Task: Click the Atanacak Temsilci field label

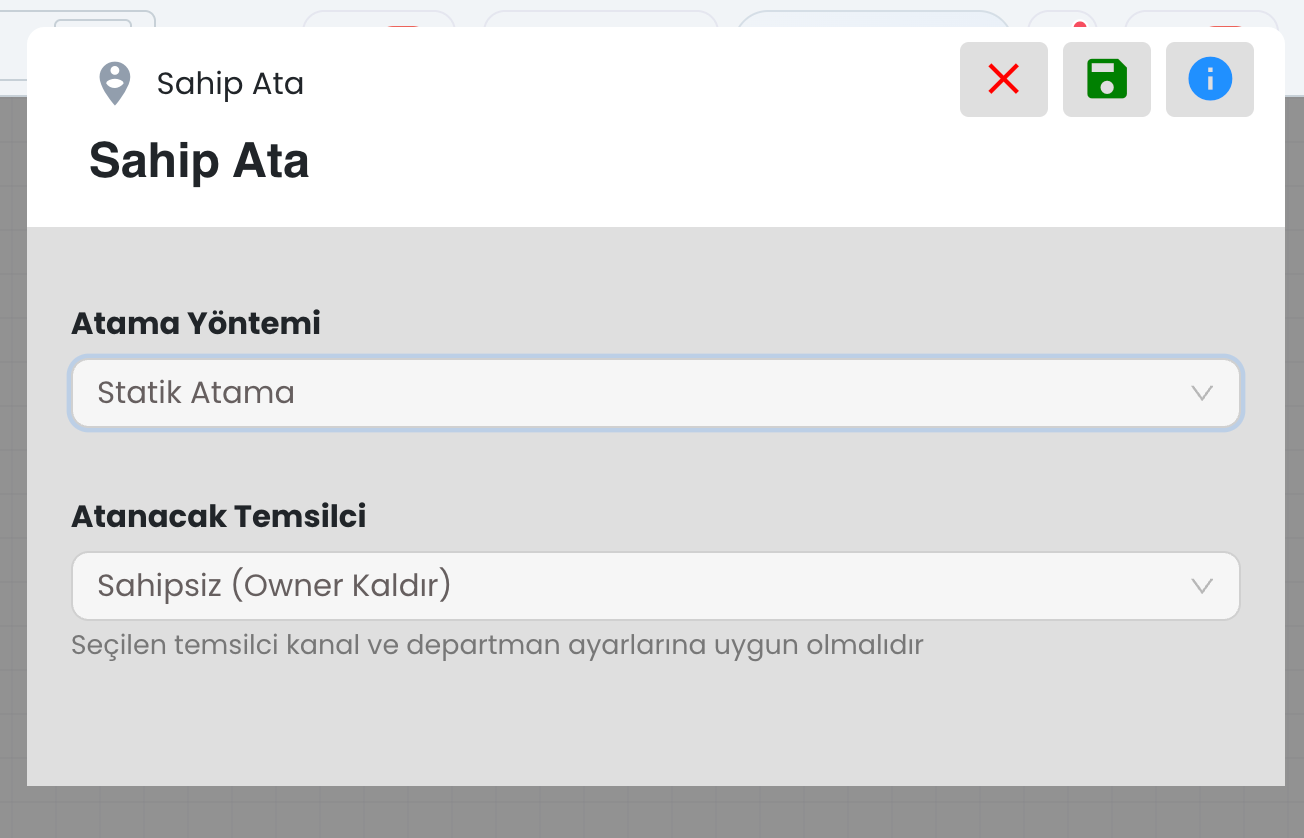Action: pos(219,517)
